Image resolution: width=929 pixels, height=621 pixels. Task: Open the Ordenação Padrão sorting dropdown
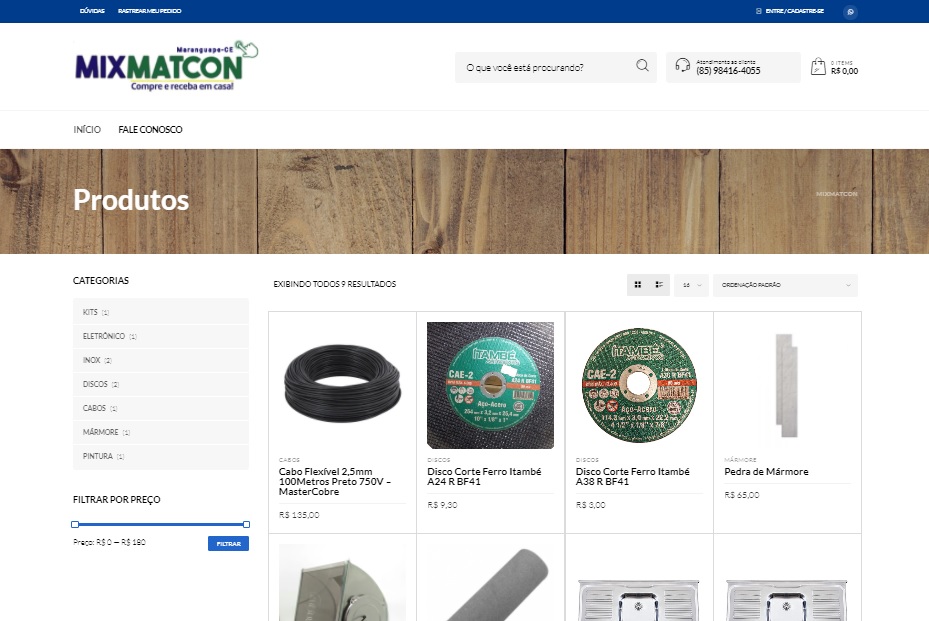click(785, 285)
